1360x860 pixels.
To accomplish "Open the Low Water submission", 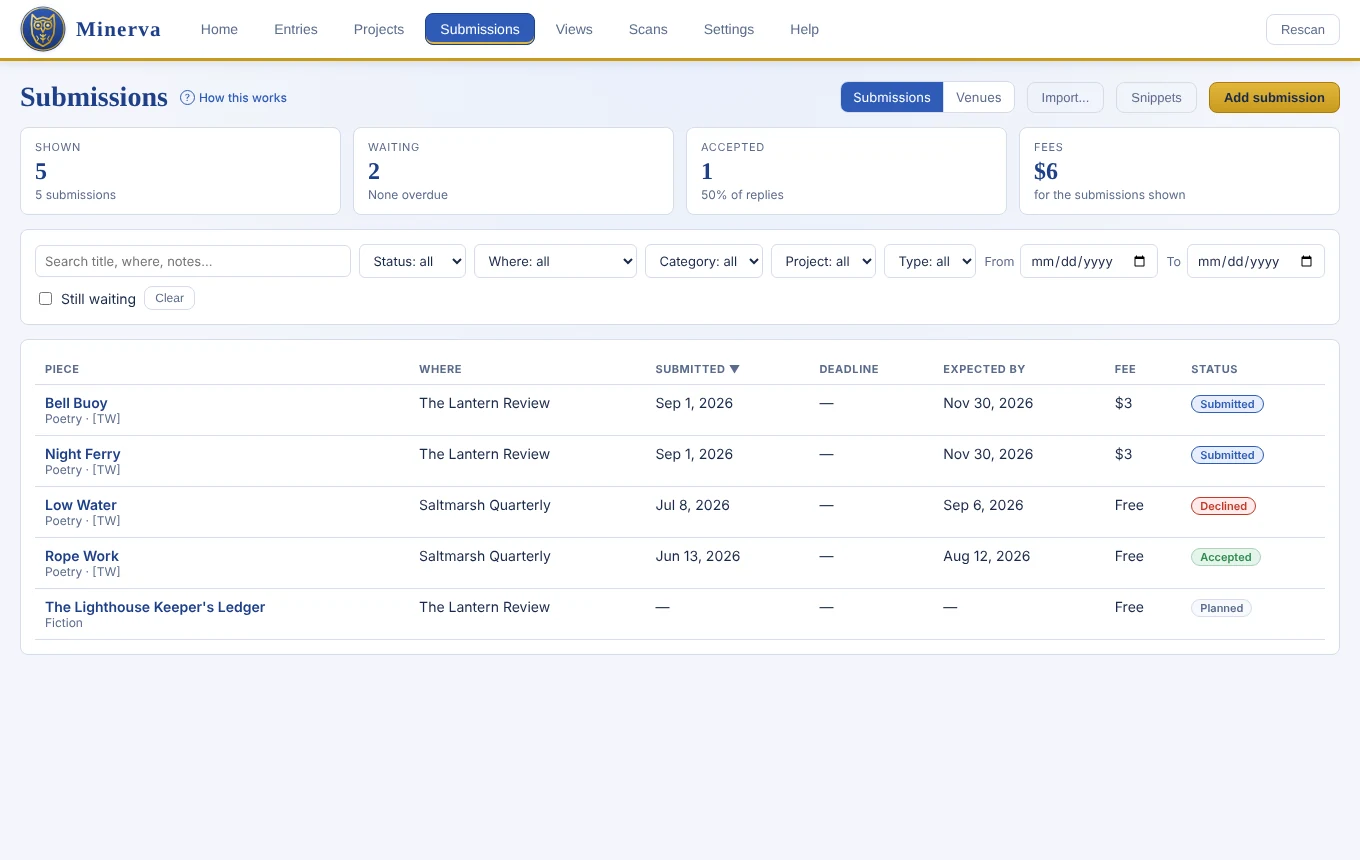I will (81, 505).
